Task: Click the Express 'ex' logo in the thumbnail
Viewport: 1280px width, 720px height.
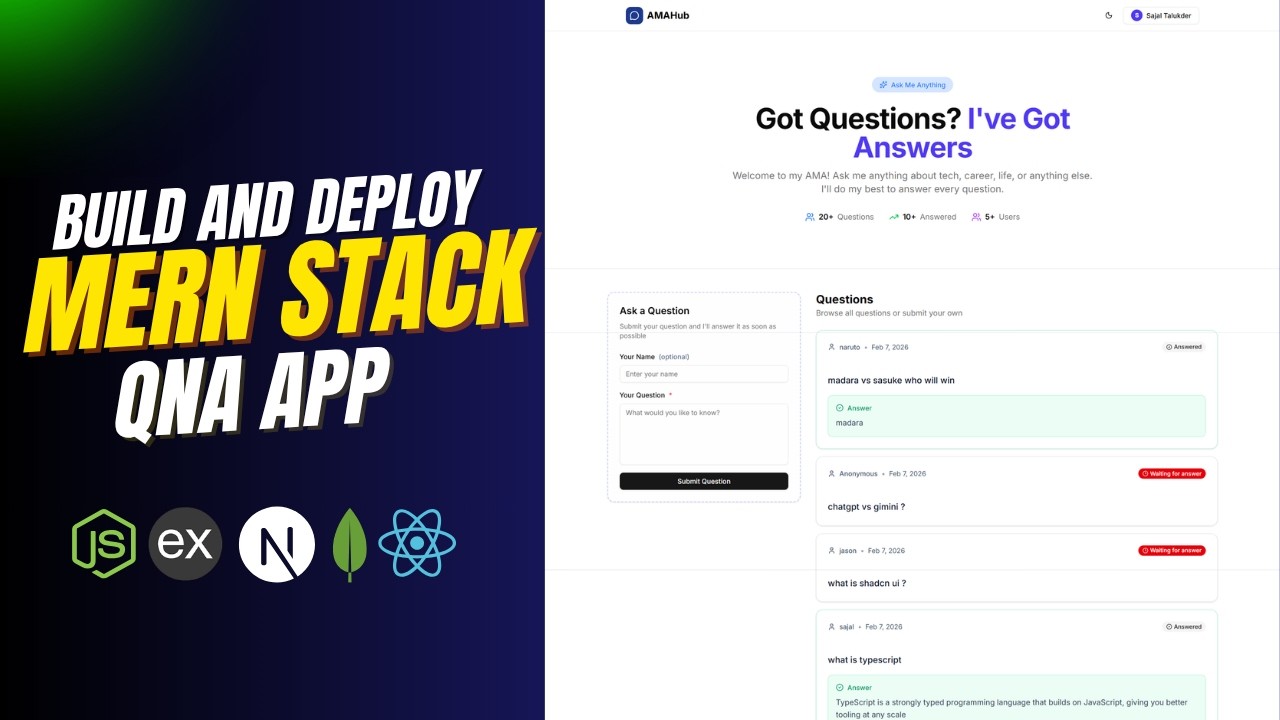Action: (x=185, y=544)
